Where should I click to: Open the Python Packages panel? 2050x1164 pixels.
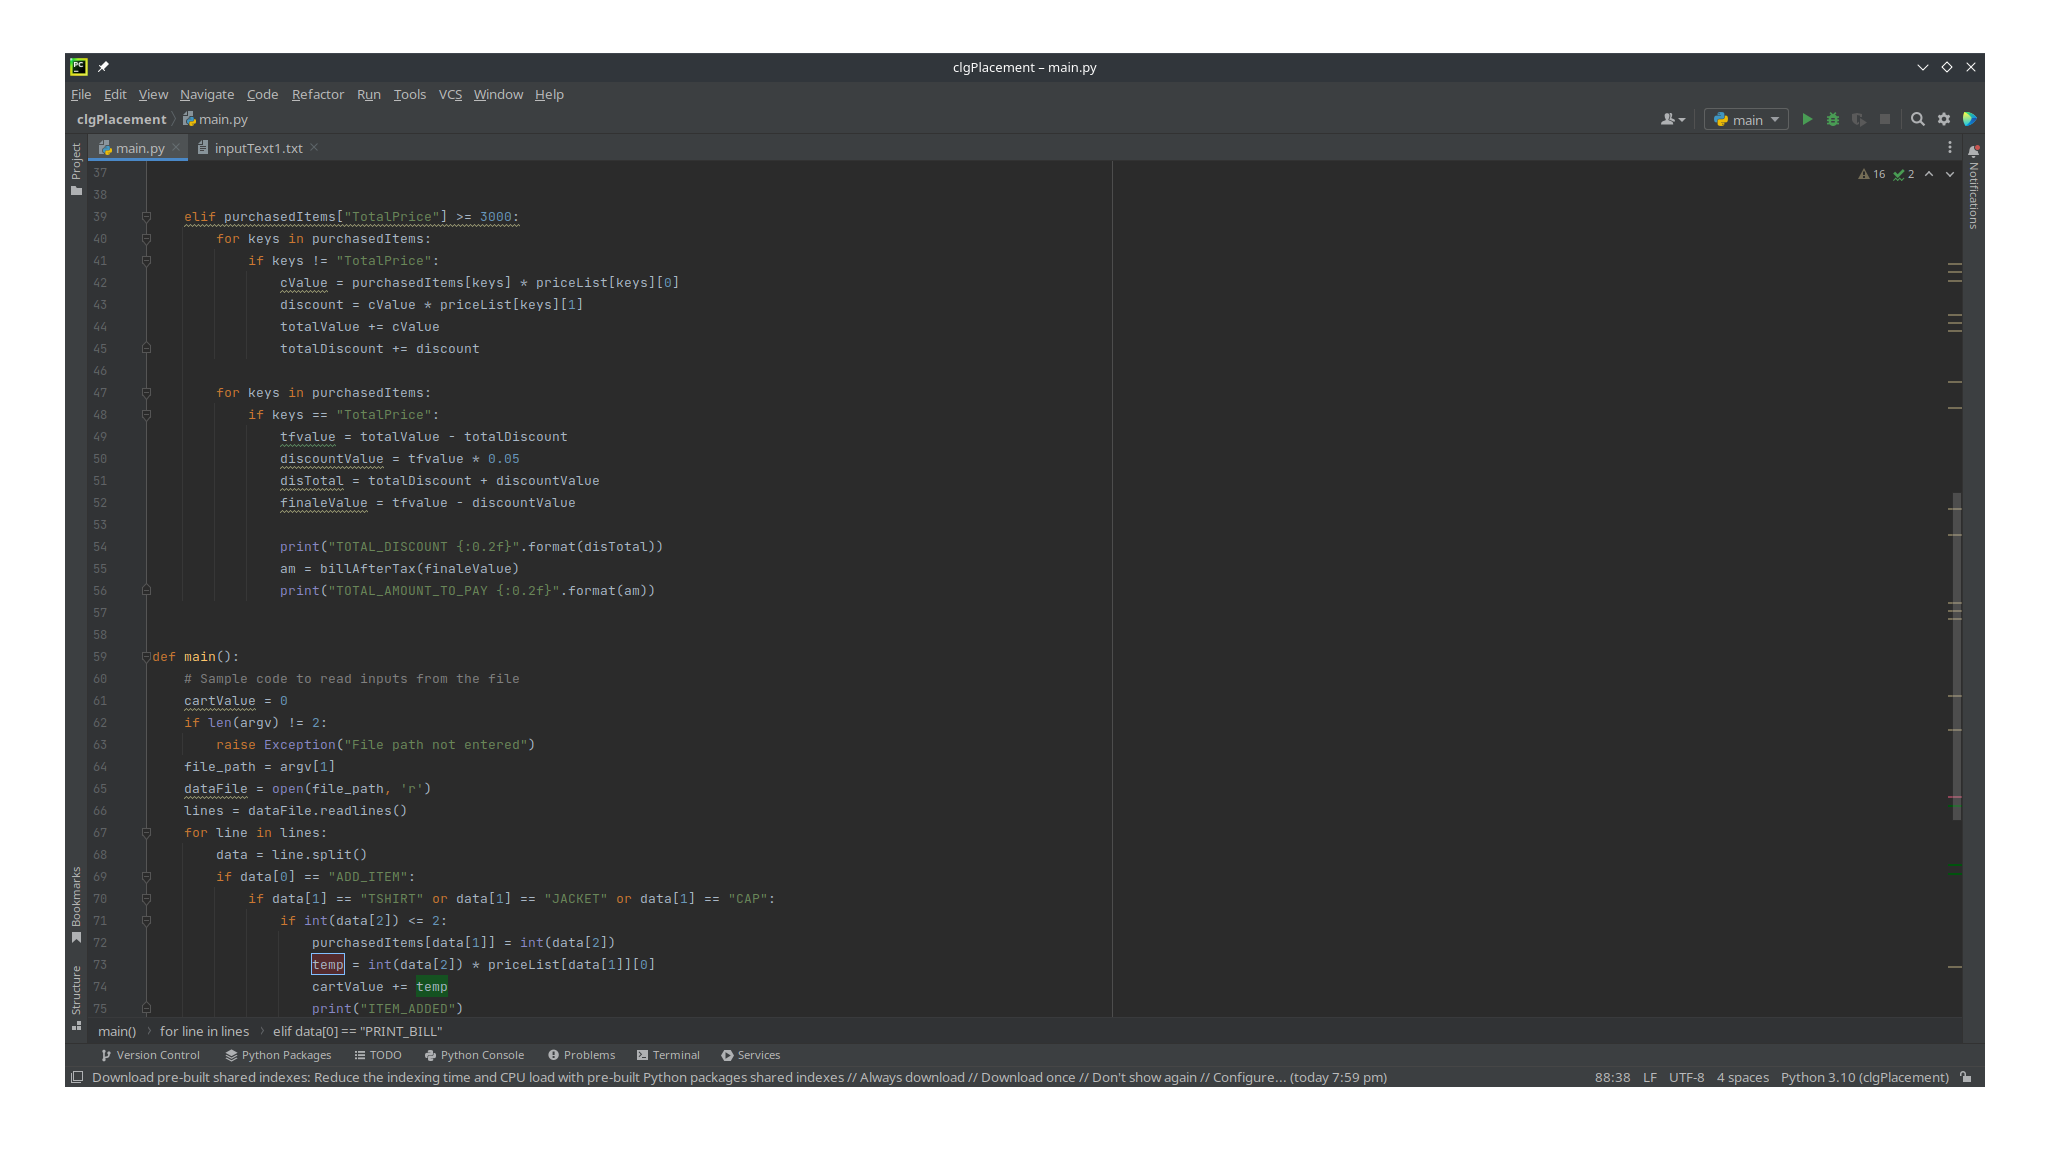(x=278, y=1054)
